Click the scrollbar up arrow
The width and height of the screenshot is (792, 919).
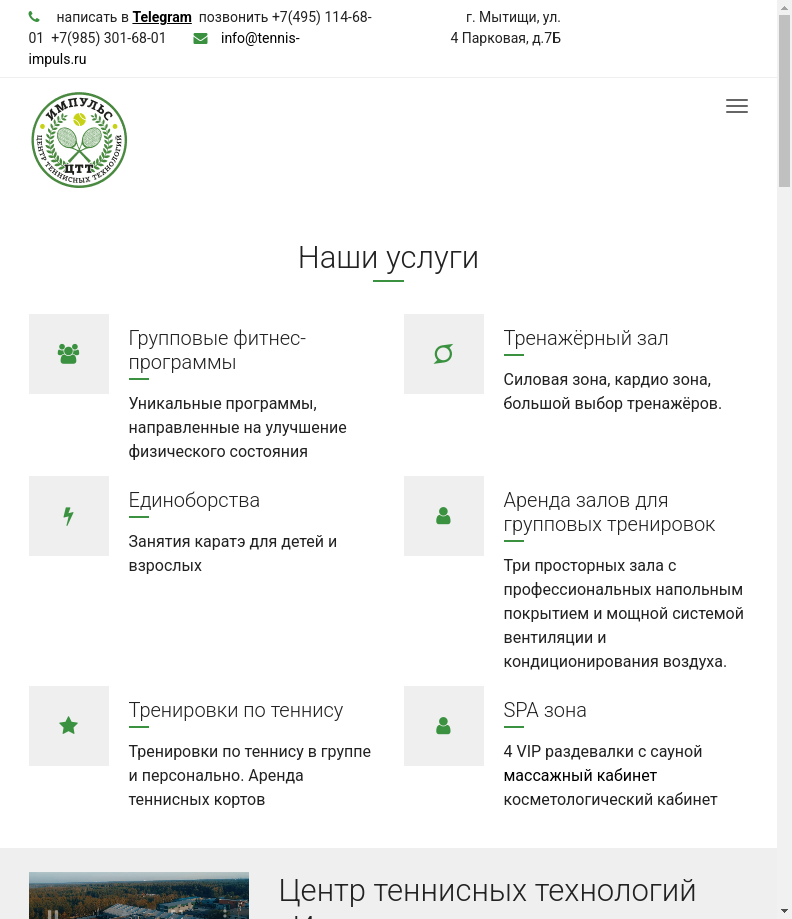tap(784, 6)
